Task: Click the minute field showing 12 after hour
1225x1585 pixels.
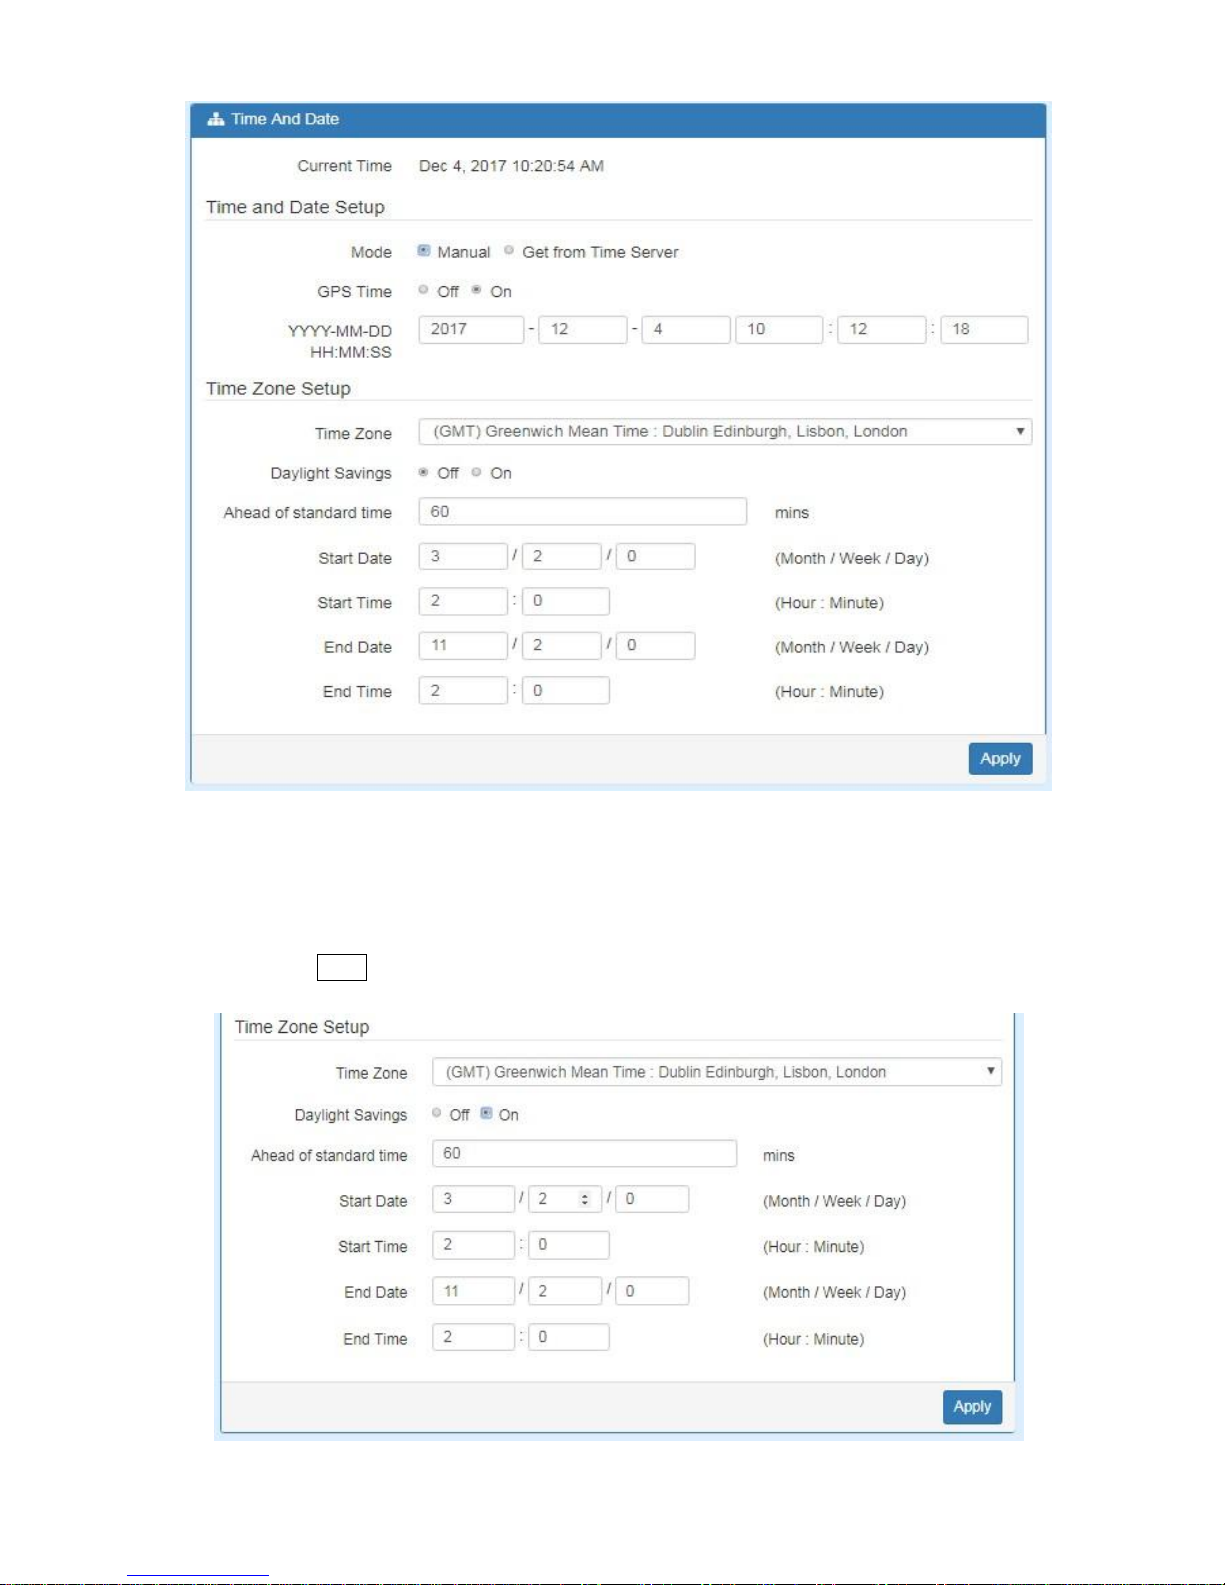Action: [x=882, y=329]
